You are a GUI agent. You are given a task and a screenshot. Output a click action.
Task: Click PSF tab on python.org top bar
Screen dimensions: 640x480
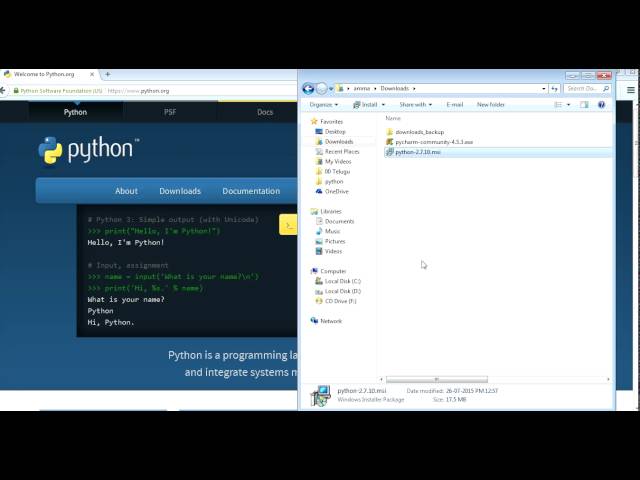(x=170, y=112)
